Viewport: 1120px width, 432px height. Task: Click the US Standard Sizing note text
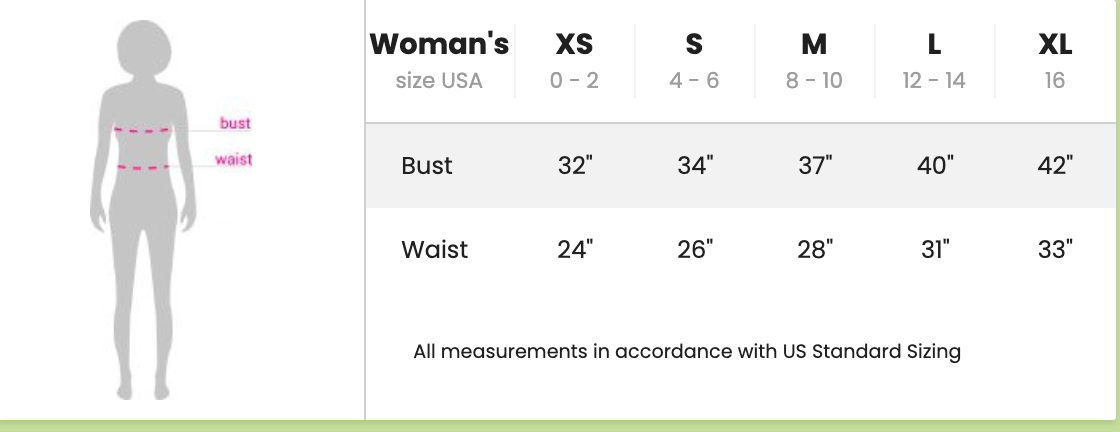(x=687, y=352)
